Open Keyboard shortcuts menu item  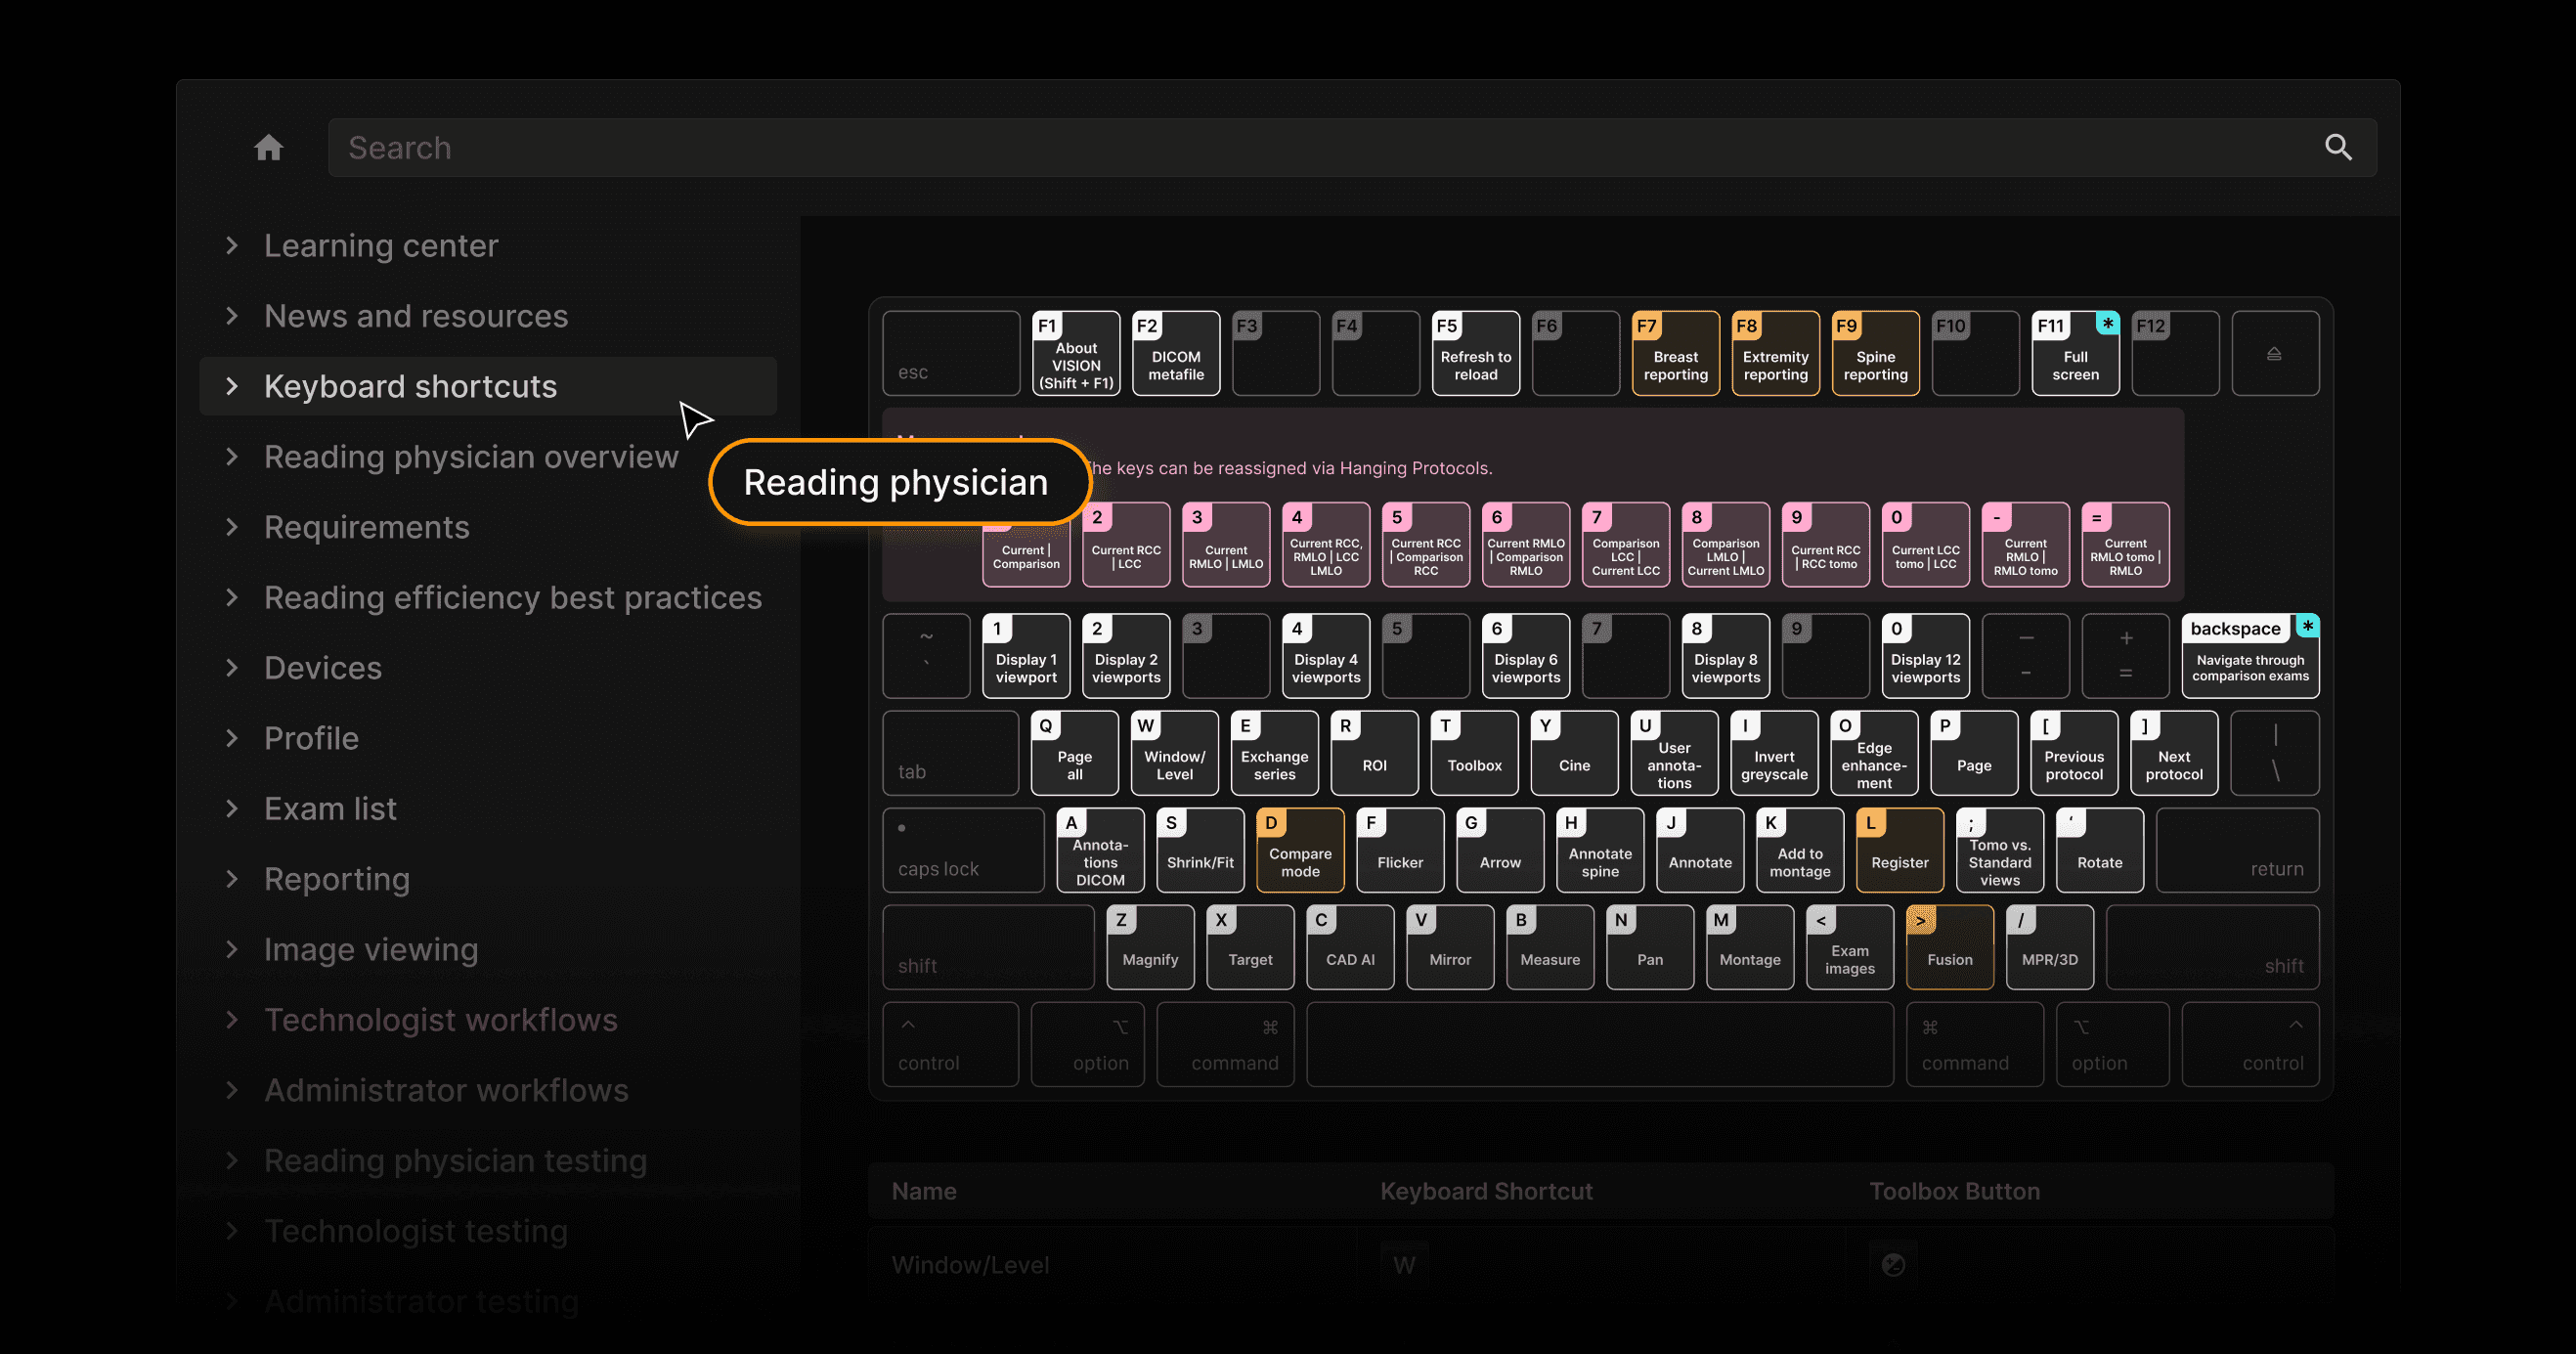[x=410, y=387]
